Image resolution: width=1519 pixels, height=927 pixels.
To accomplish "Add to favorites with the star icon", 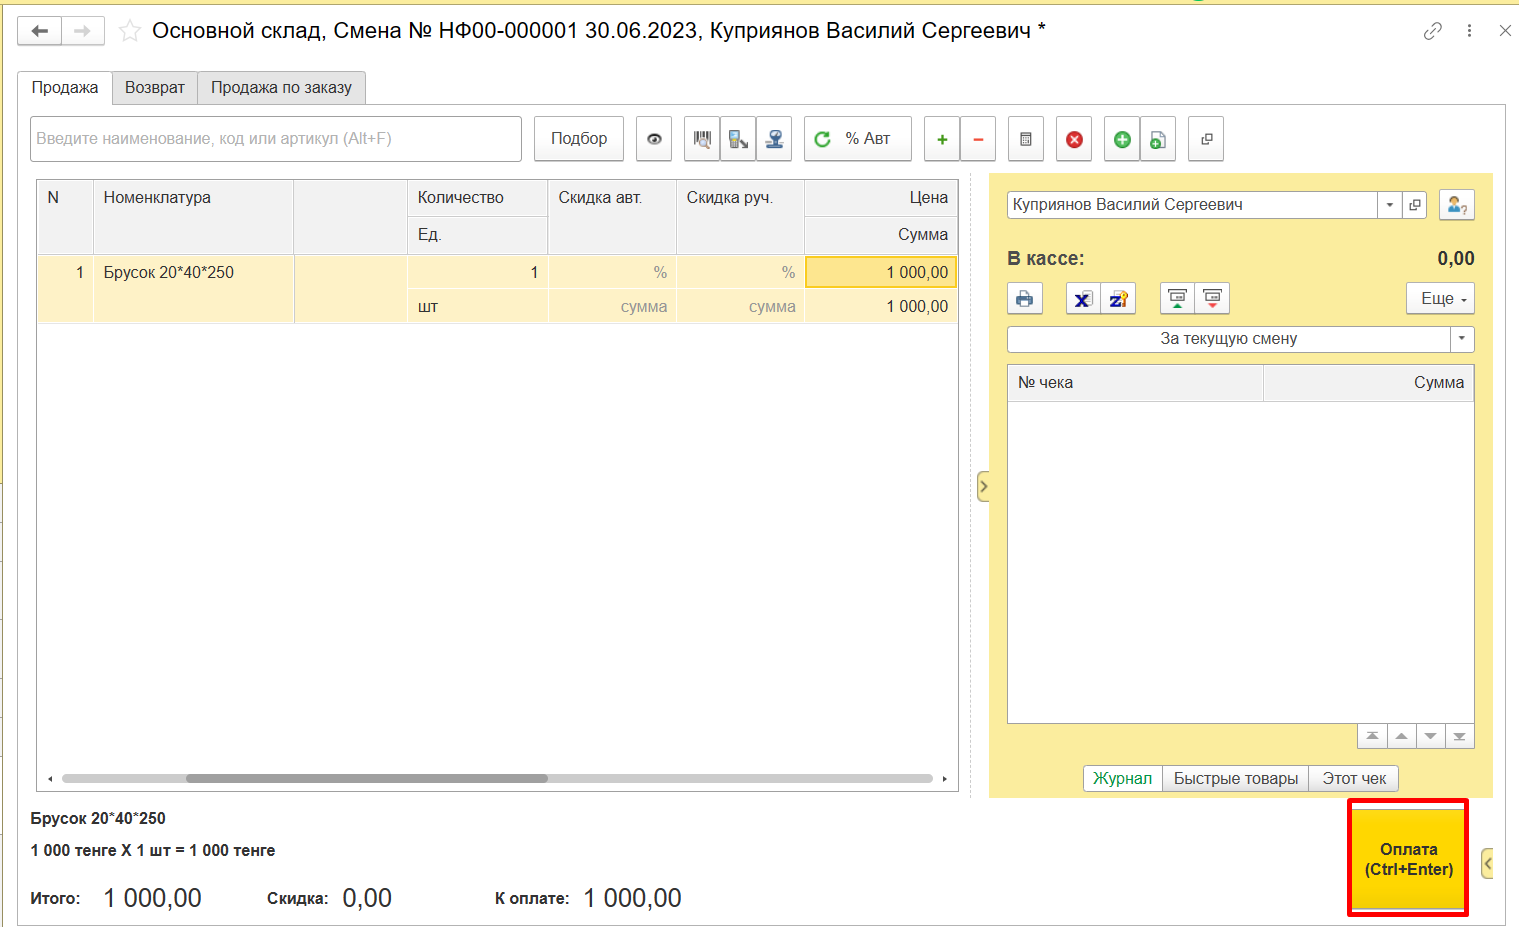I will (x=130, y=31).
